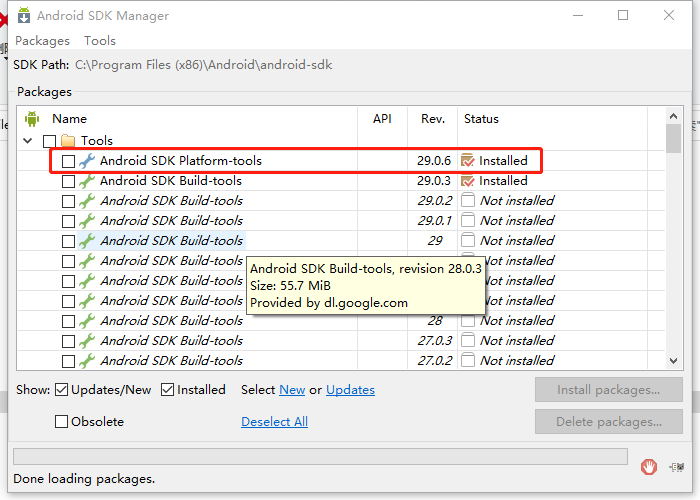Click the Tools folder icon
Screen dimensions: 700x500
68,141
